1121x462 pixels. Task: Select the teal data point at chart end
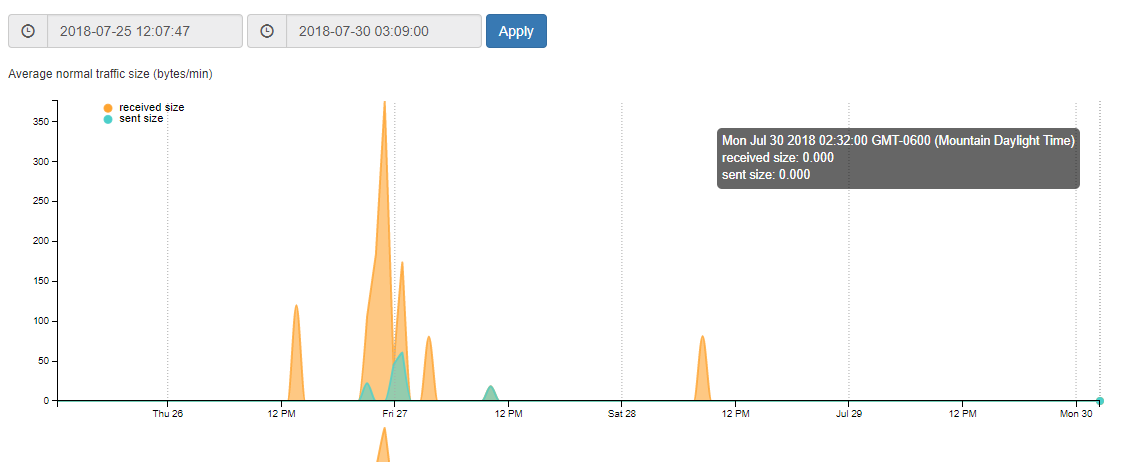(1100, 400)
